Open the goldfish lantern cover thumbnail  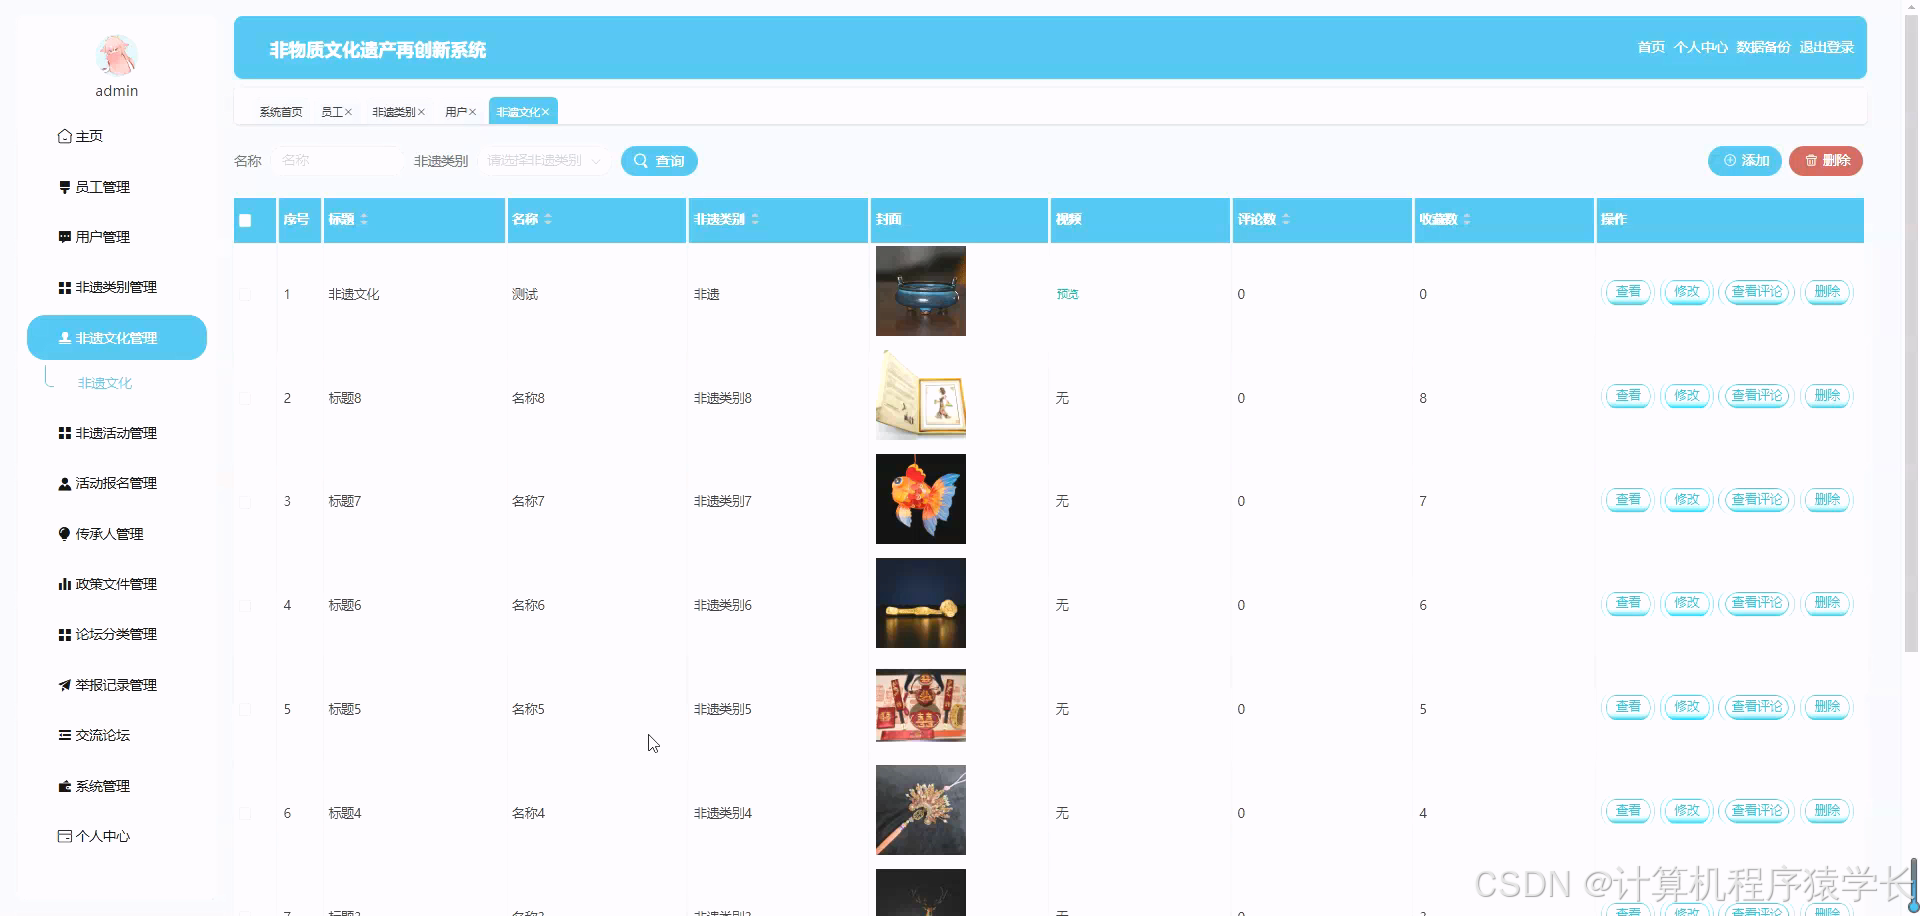[921, 499]
